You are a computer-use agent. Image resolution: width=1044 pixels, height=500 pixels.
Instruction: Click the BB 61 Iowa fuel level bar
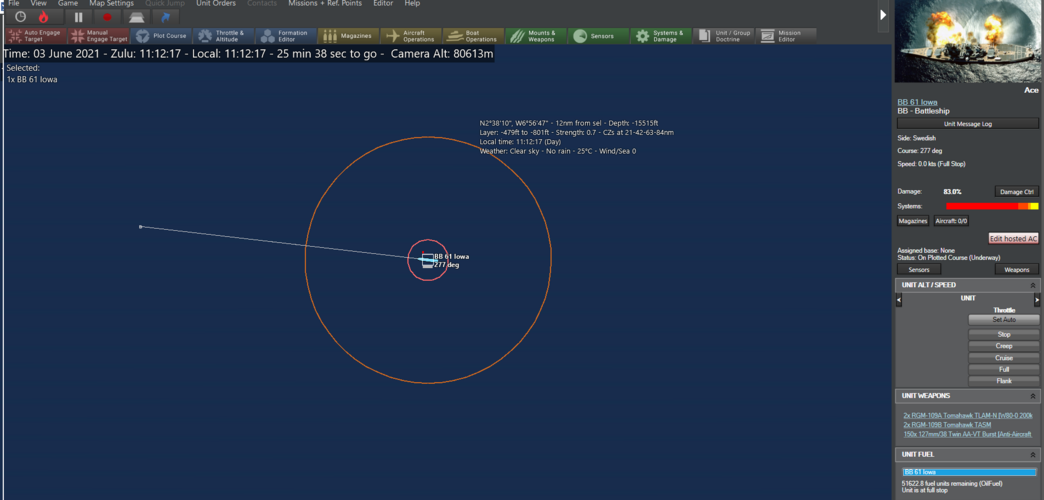[969, 472]
